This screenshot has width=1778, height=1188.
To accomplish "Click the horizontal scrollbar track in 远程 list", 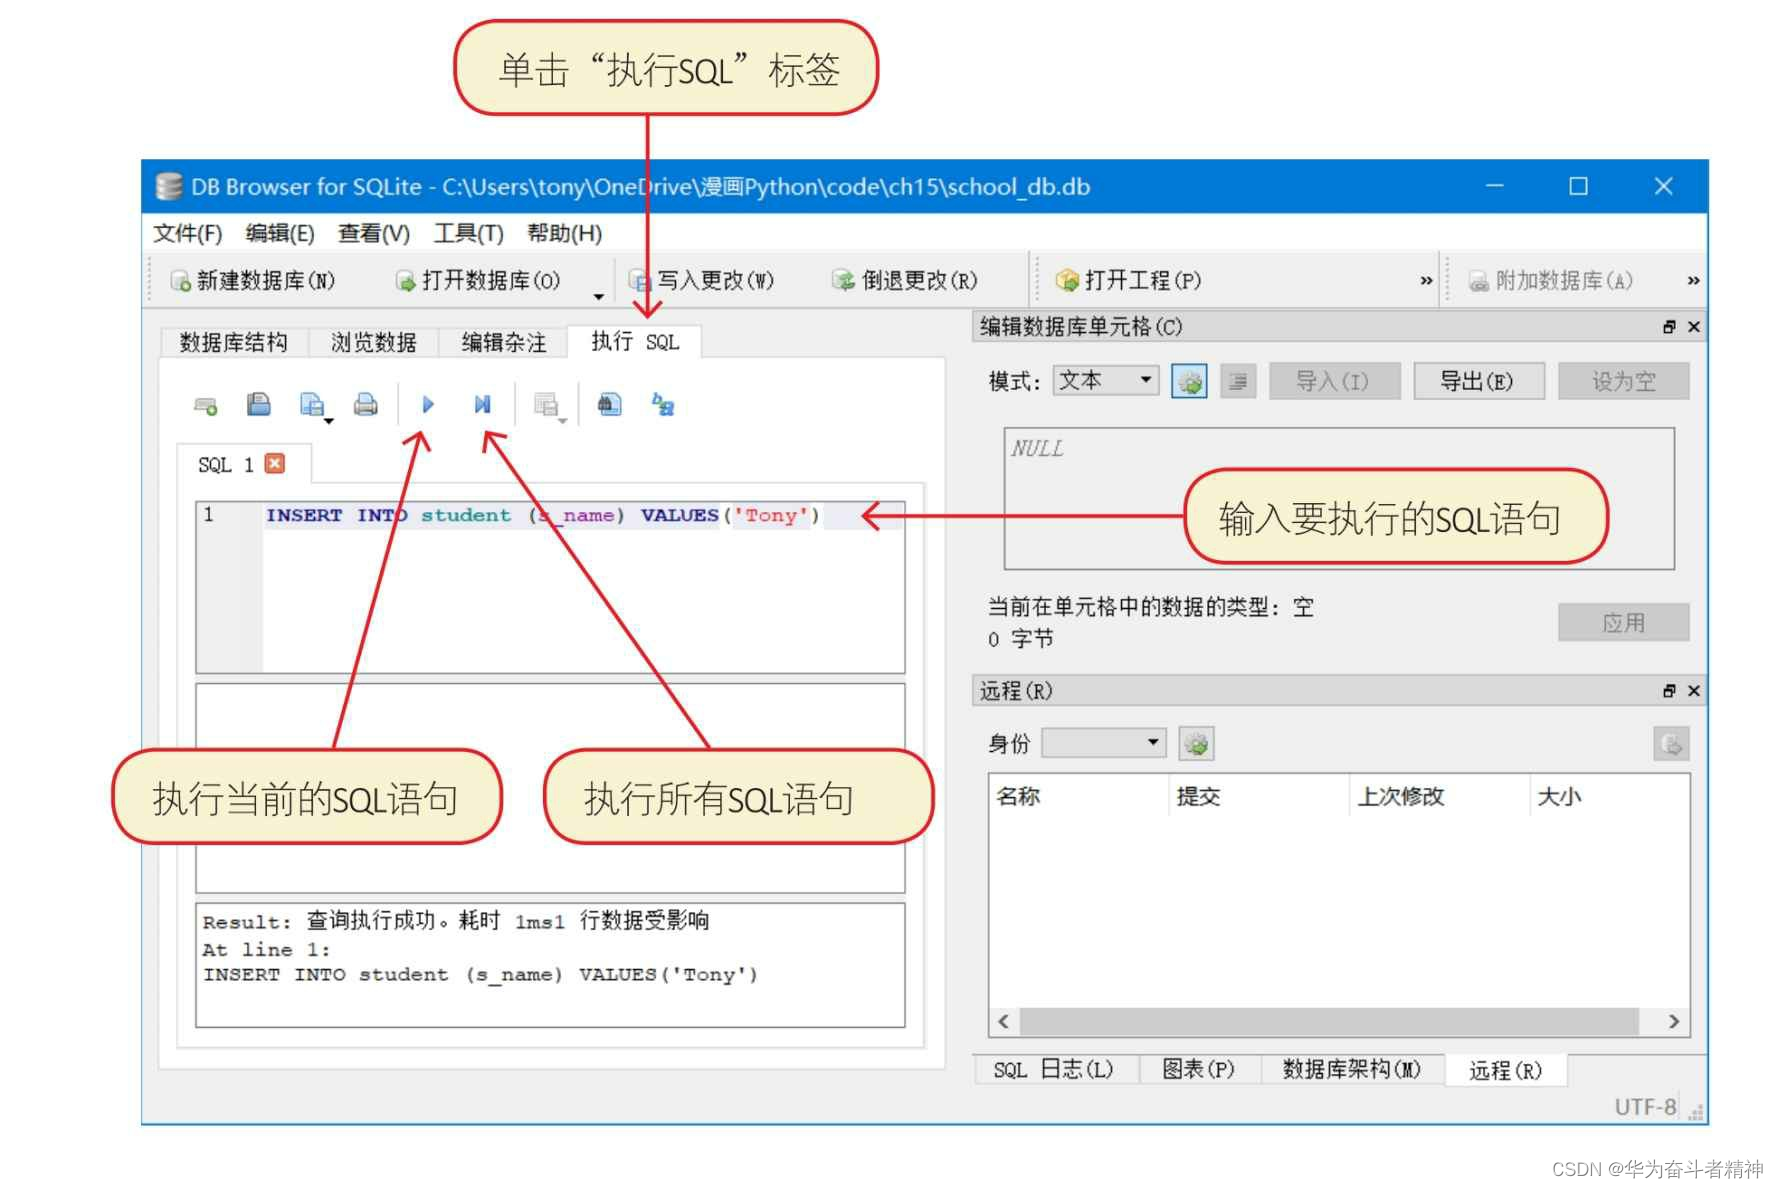I will coord(1329,1021).
